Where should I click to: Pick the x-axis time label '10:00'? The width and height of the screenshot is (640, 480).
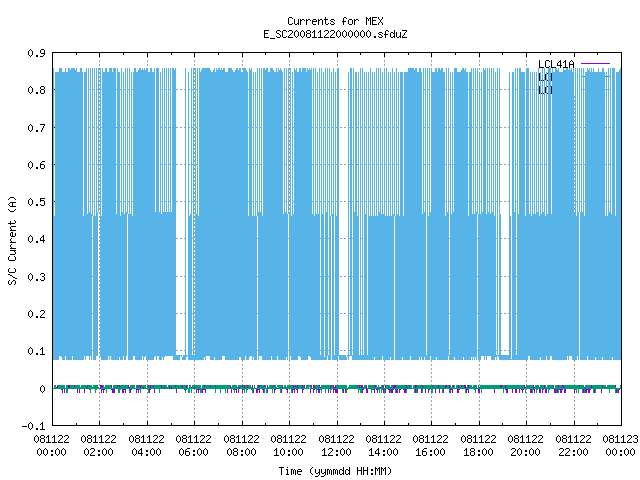[288, 452]
